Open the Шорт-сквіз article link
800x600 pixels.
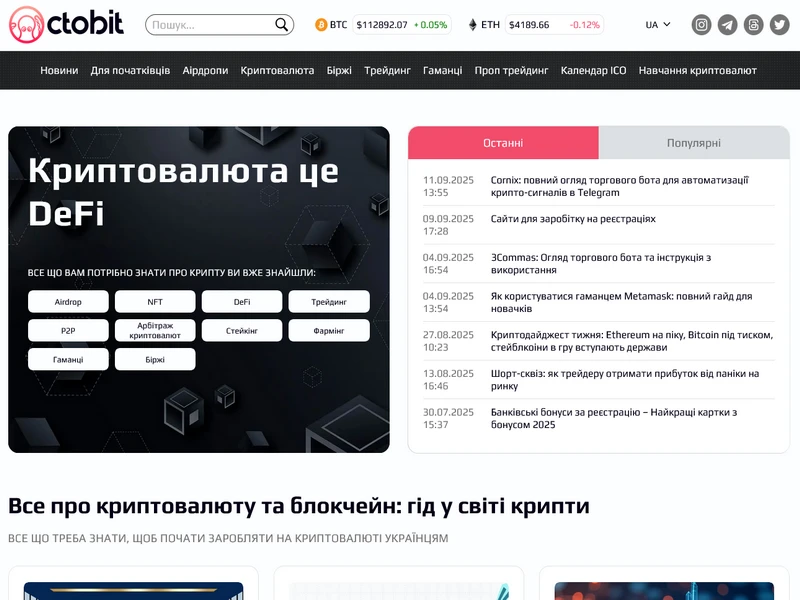[625, 380]
